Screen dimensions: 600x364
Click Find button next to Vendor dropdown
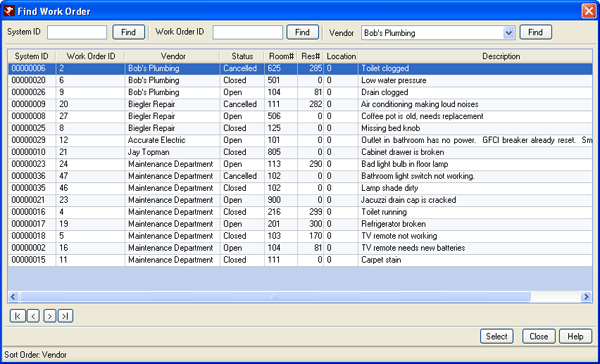(x=535, y=33)
